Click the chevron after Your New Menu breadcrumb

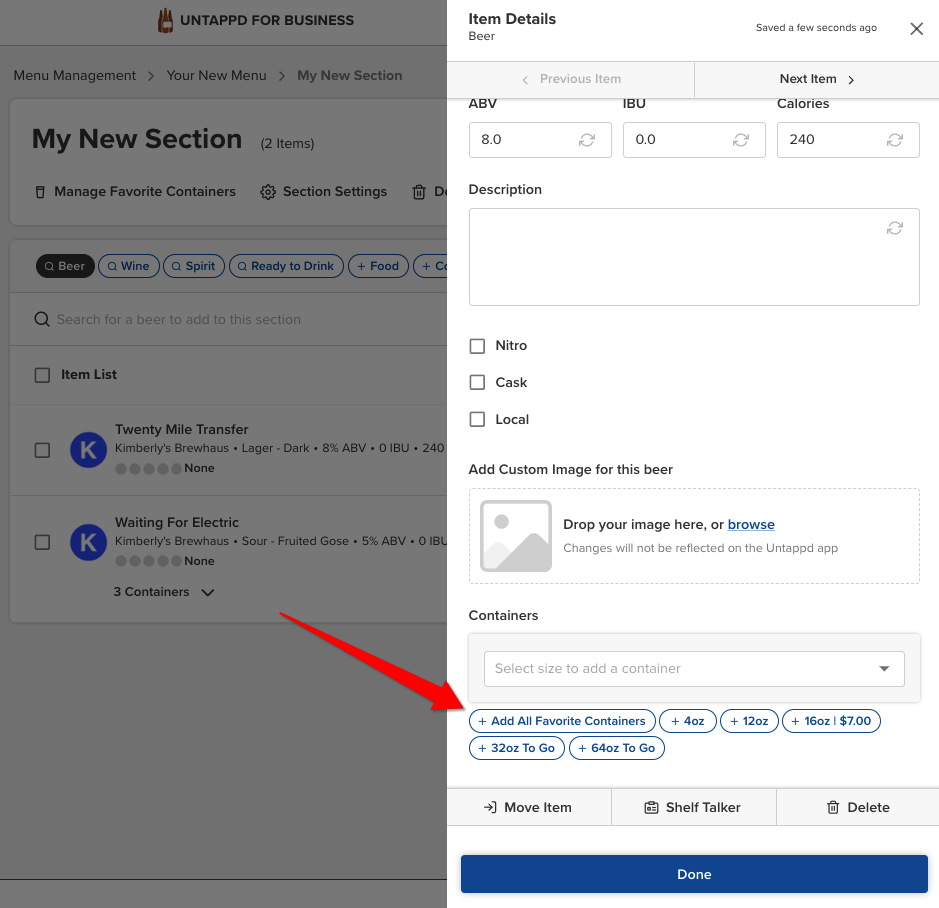281,76
